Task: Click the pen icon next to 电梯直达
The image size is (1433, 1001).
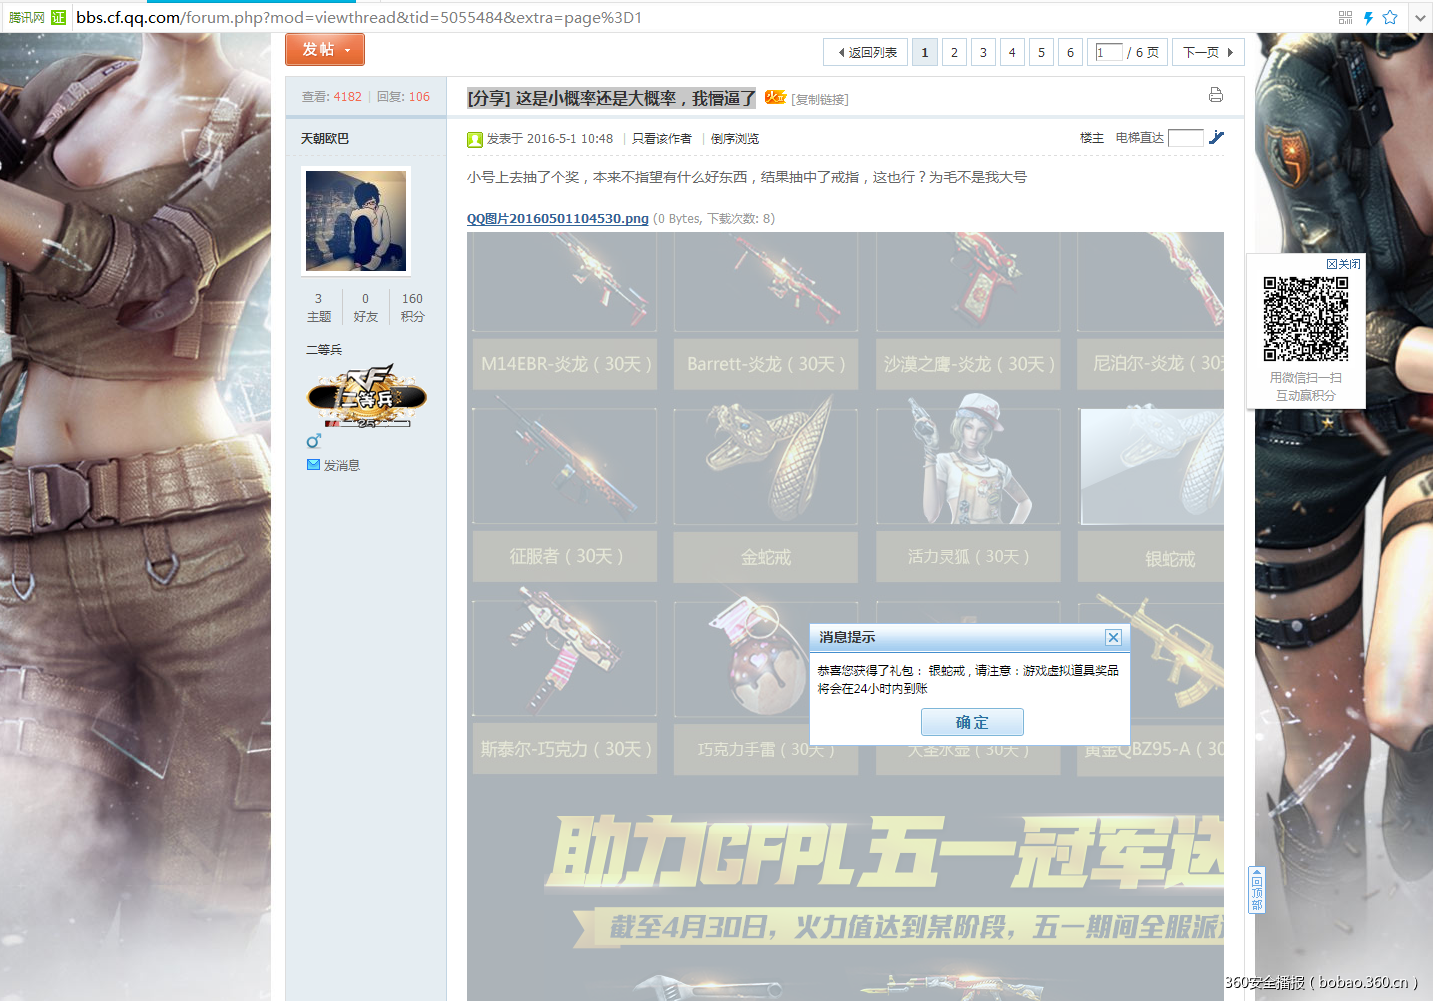Action: click(x=1216, y=137)
